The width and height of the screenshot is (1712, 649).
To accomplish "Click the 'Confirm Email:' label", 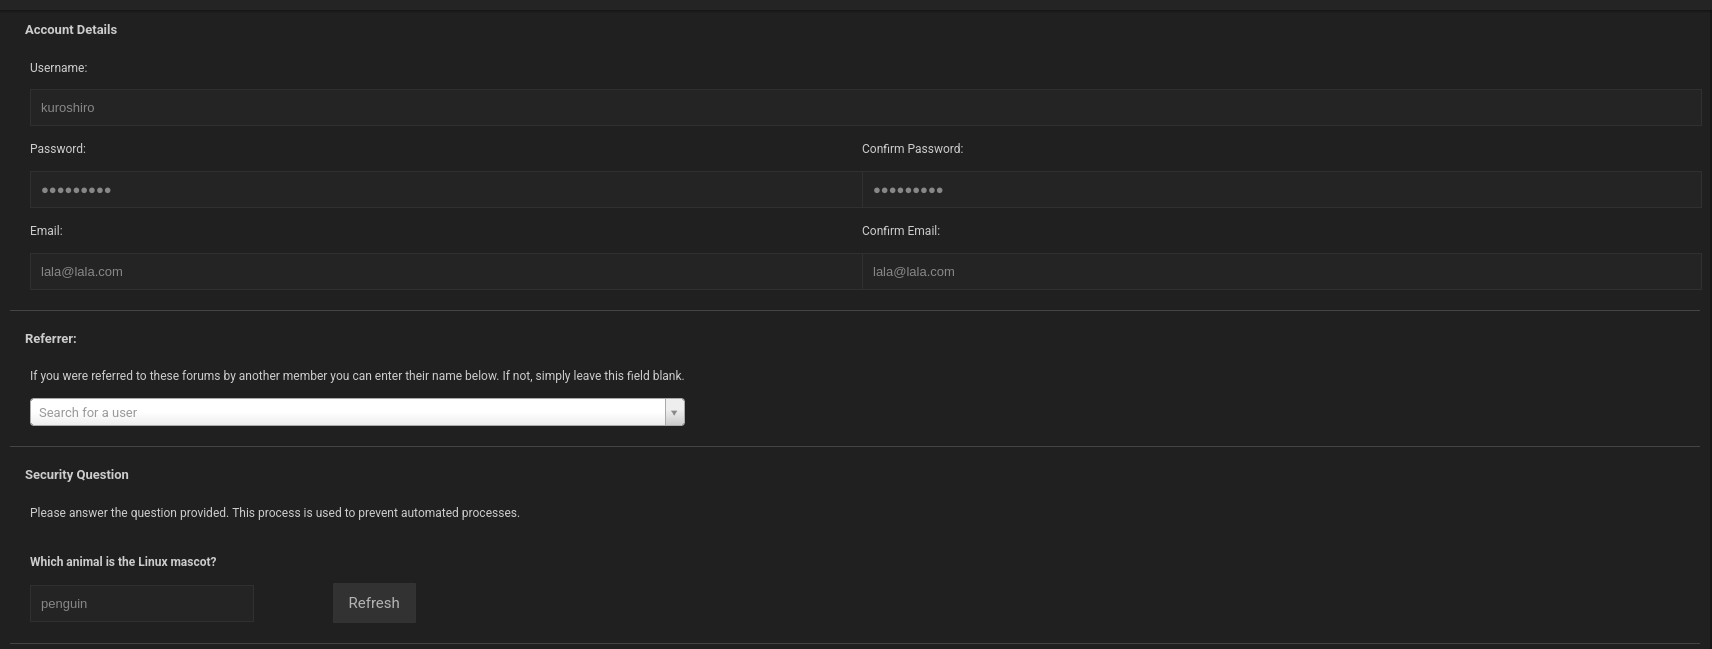I will coord(900,231).
